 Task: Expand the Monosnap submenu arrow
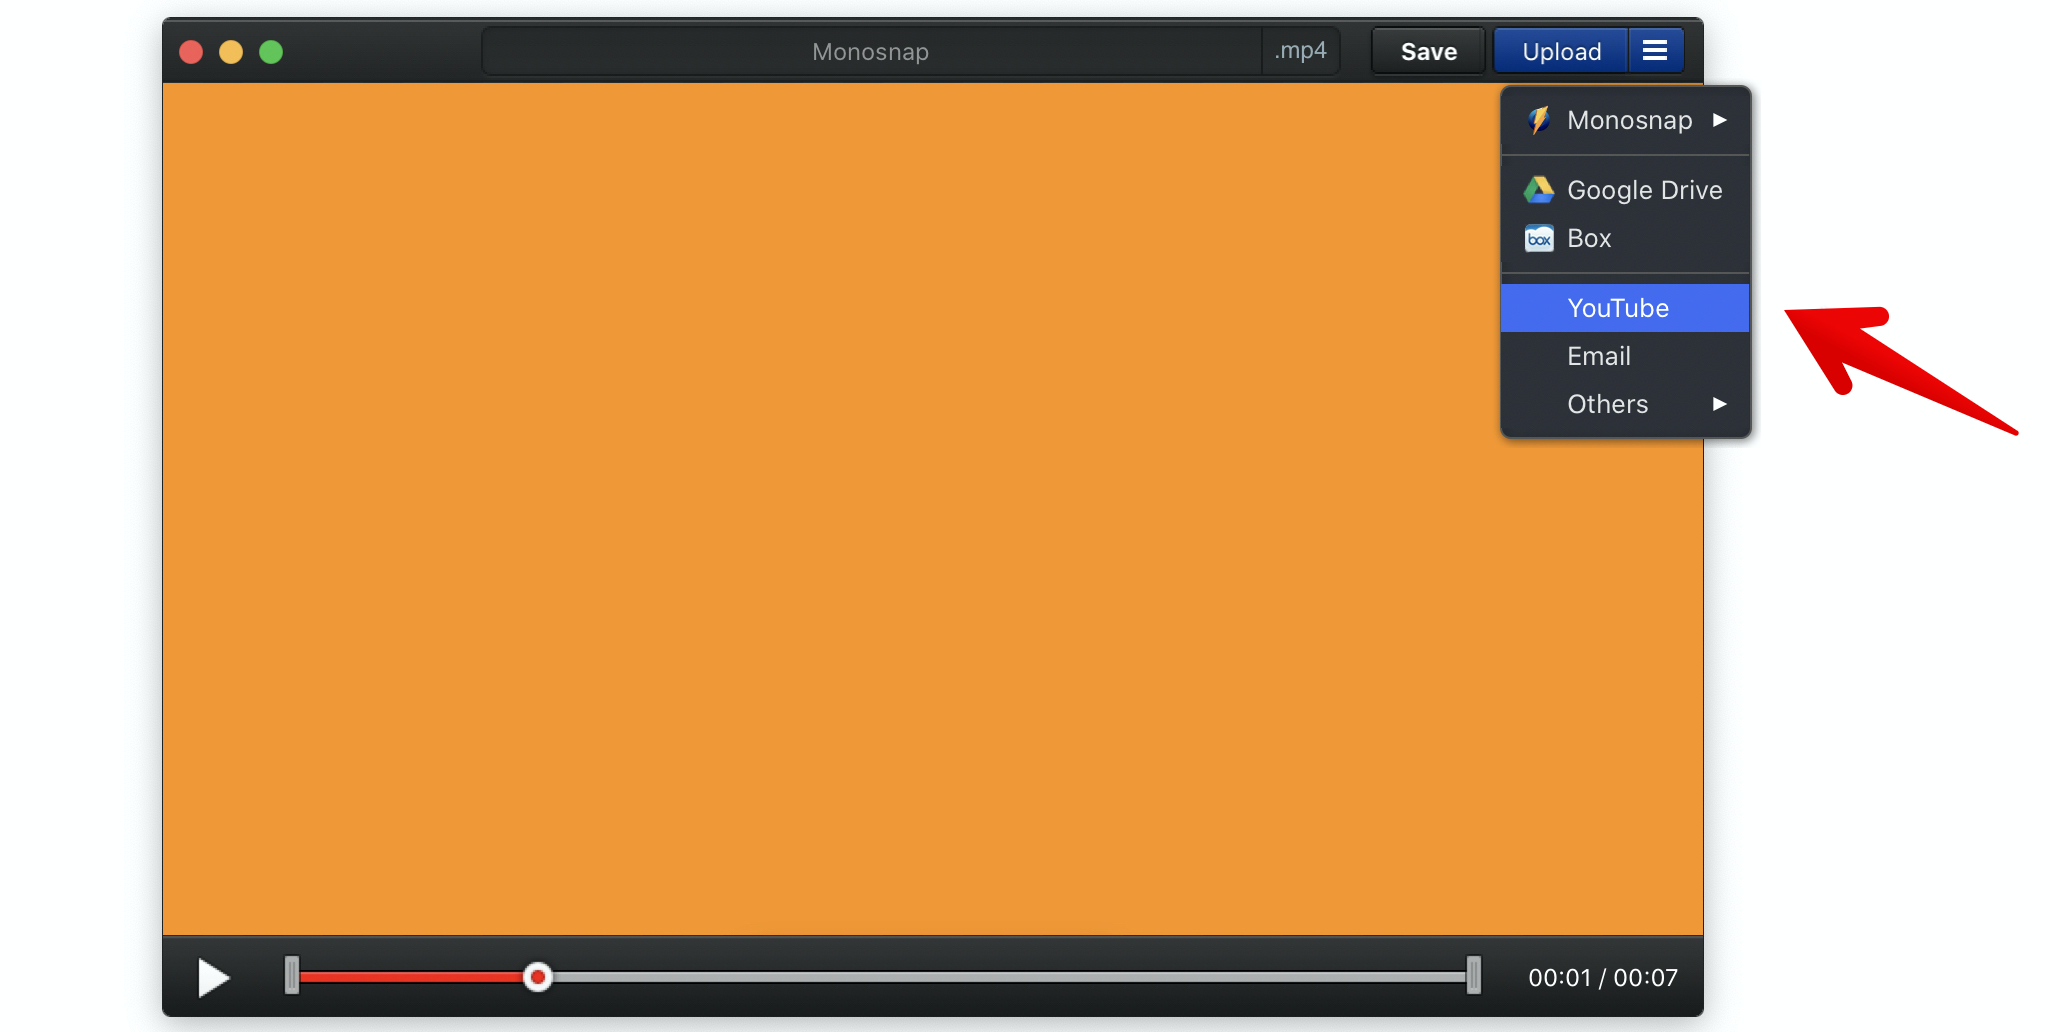(1720, 120)
